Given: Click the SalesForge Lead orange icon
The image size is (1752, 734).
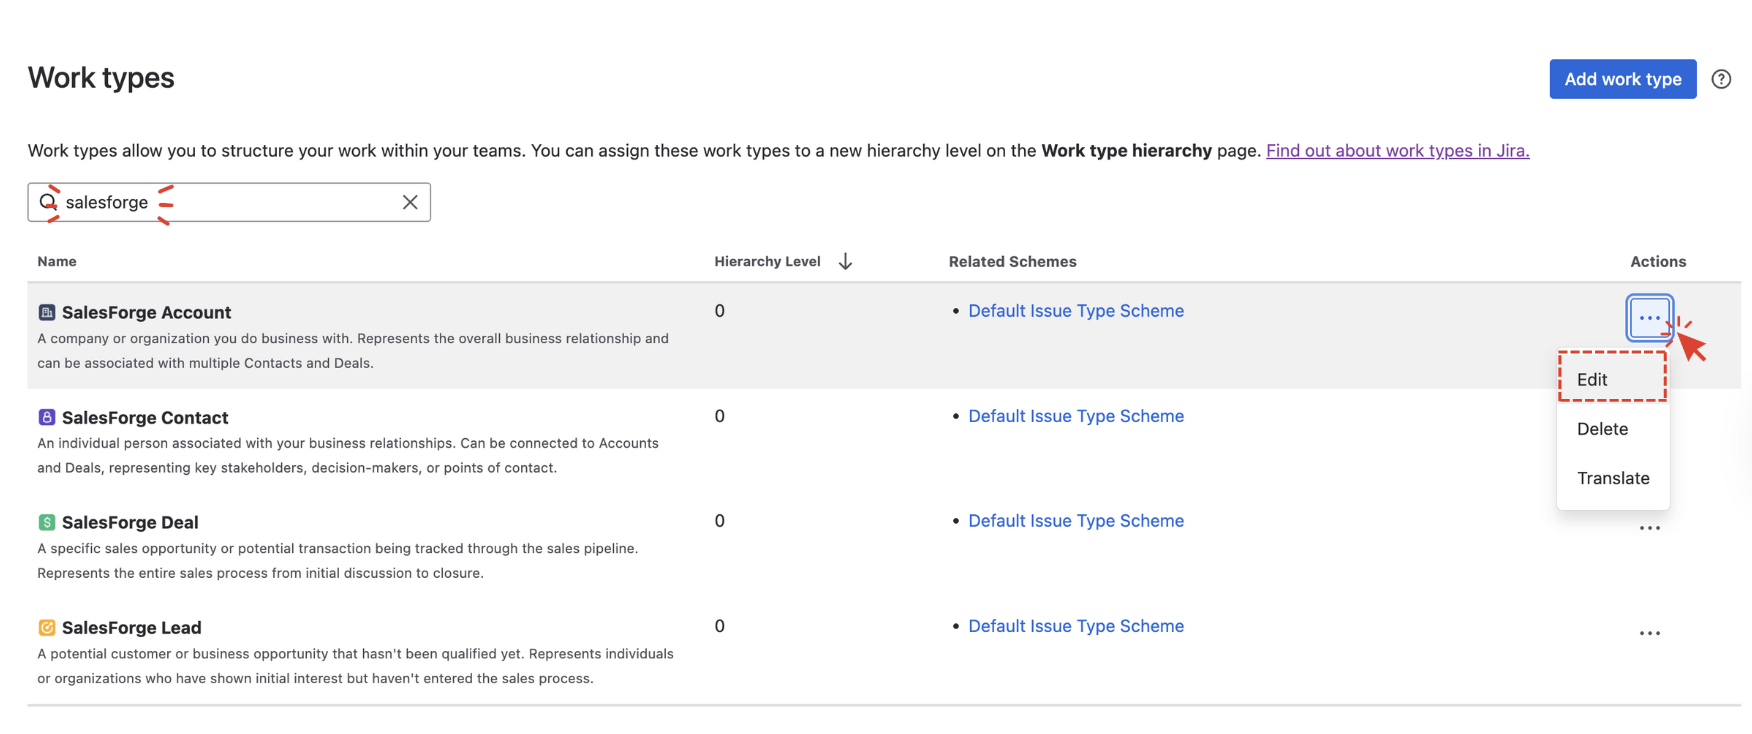Looking at the screenshot, I should pos(47,627).
